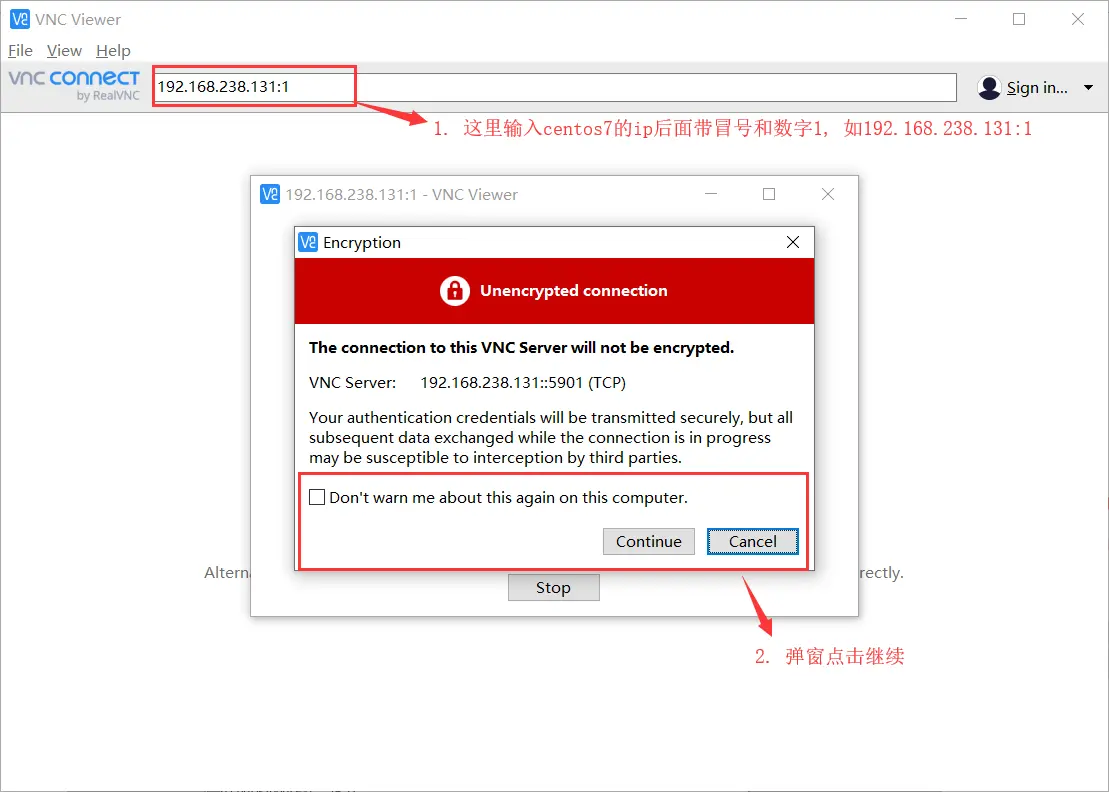Click the Cancel button
The width and height of the screenshot is (1109, 792).
pyautogui.click(x=753, y=542)
